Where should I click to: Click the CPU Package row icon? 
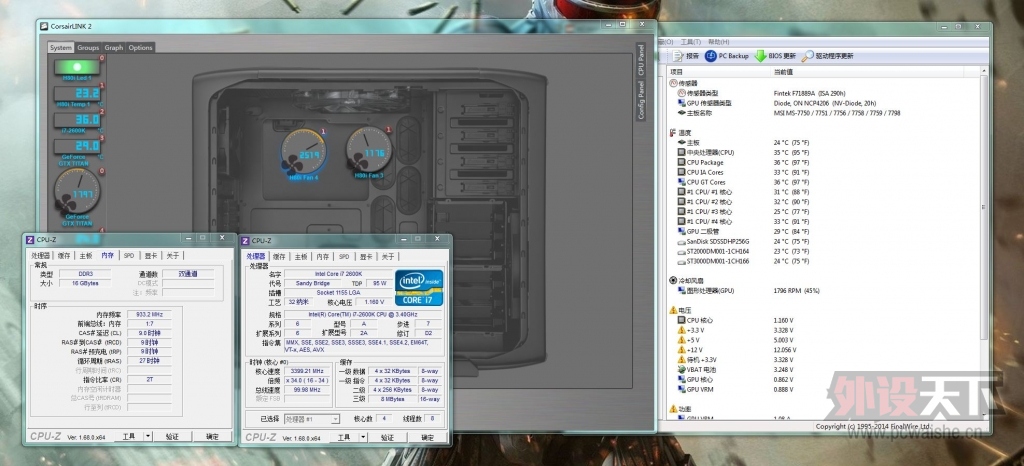[x=682, y=163]
